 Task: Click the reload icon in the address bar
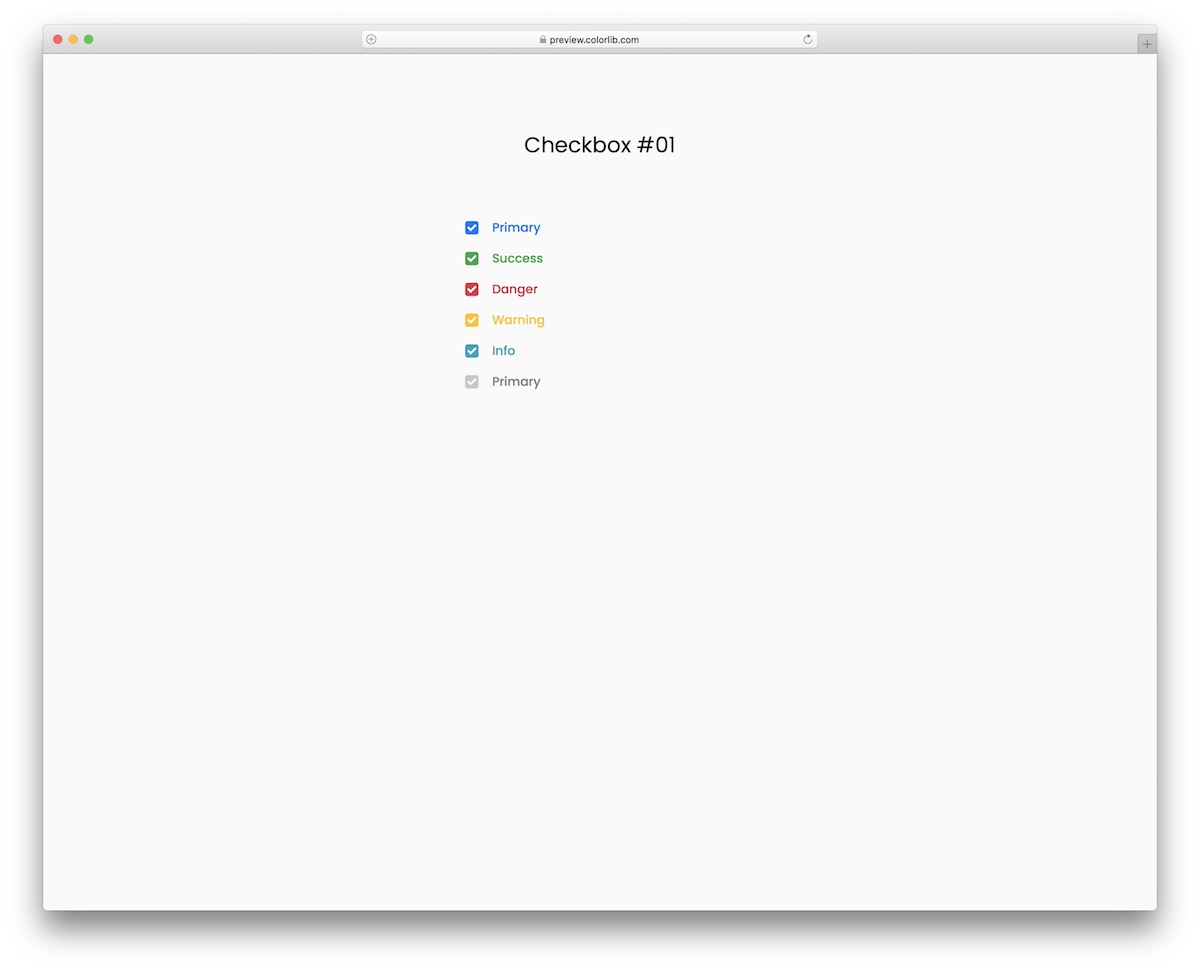point(807,39)
